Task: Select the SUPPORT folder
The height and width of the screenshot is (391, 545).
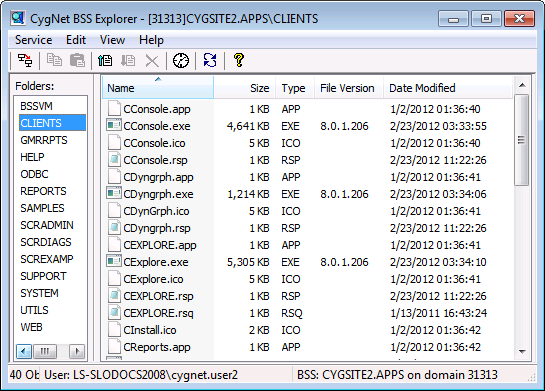Action: pos(43,276)
